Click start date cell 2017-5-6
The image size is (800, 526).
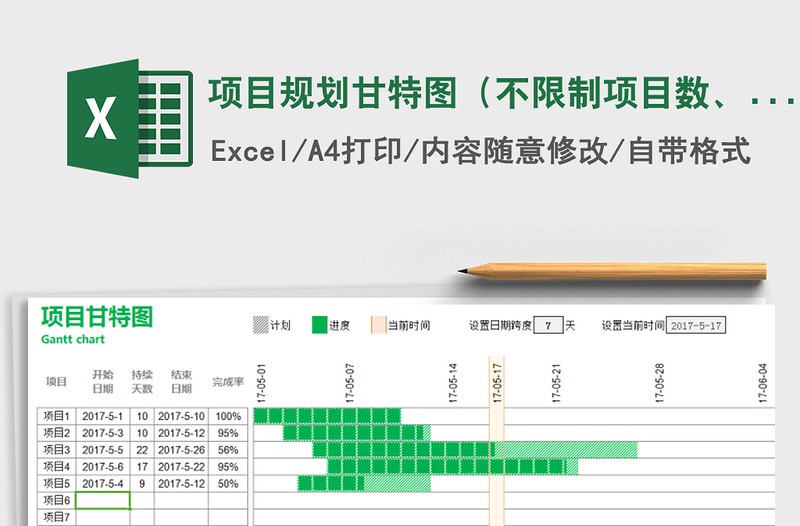103,466
